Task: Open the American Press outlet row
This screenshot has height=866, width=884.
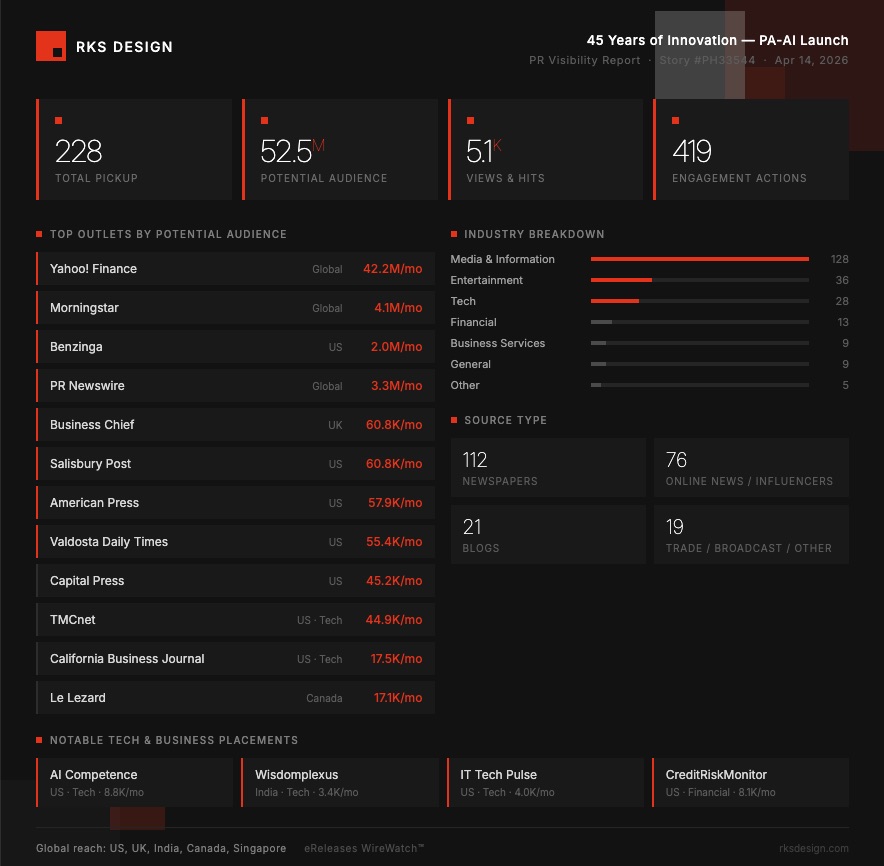Action: (236, 502)
